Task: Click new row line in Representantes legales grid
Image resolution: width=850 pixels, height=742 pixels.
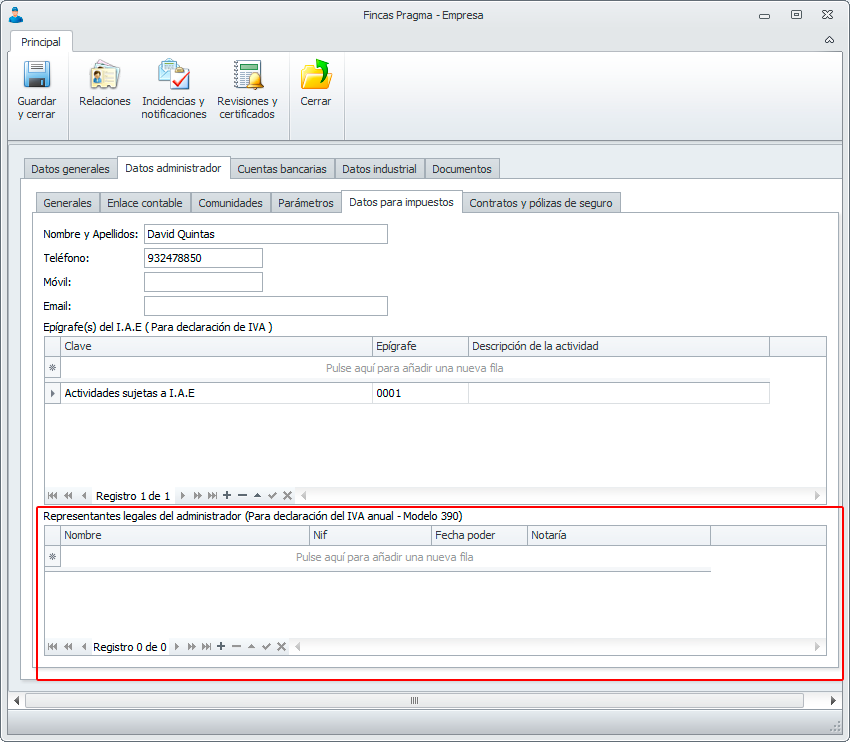Action: tap(384, 557)
